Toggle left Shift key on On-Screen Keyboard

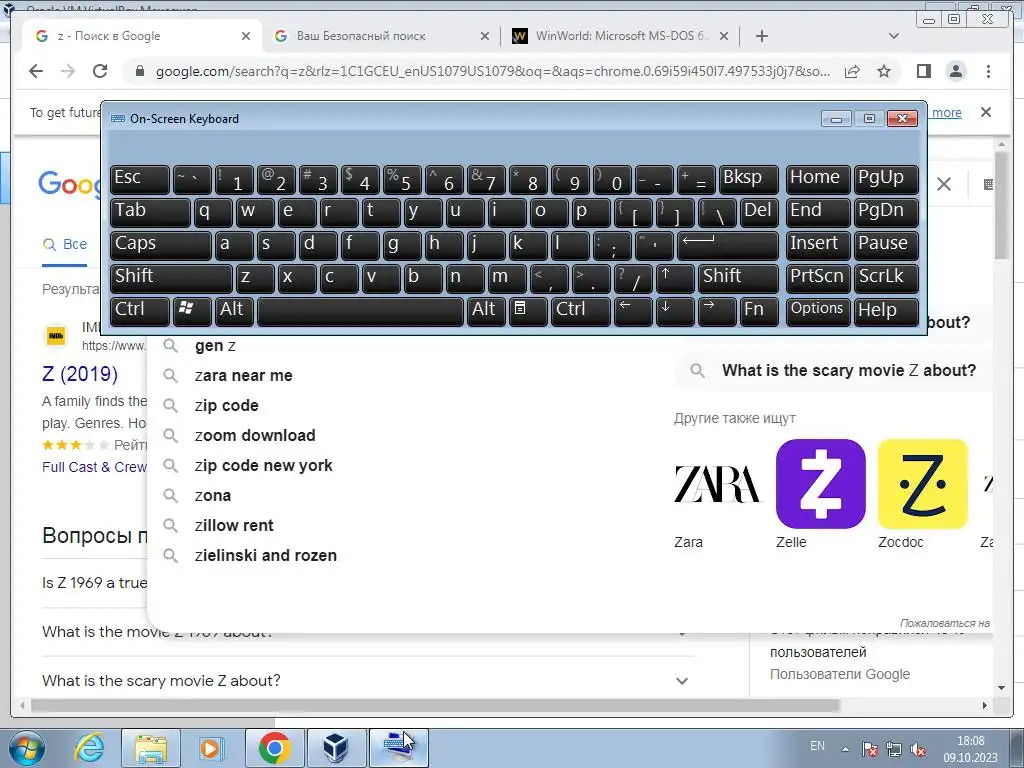(170, 278)
